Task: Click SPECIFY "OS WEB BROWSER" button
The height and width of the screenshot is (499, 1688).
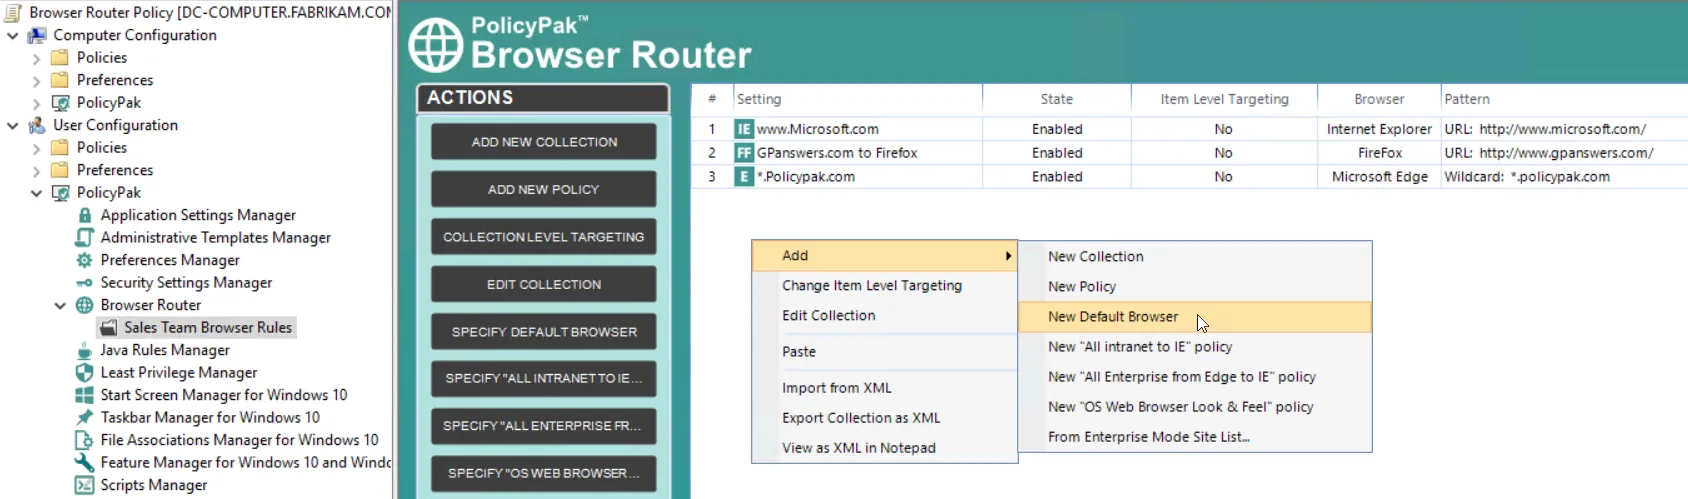Action: 544,473
